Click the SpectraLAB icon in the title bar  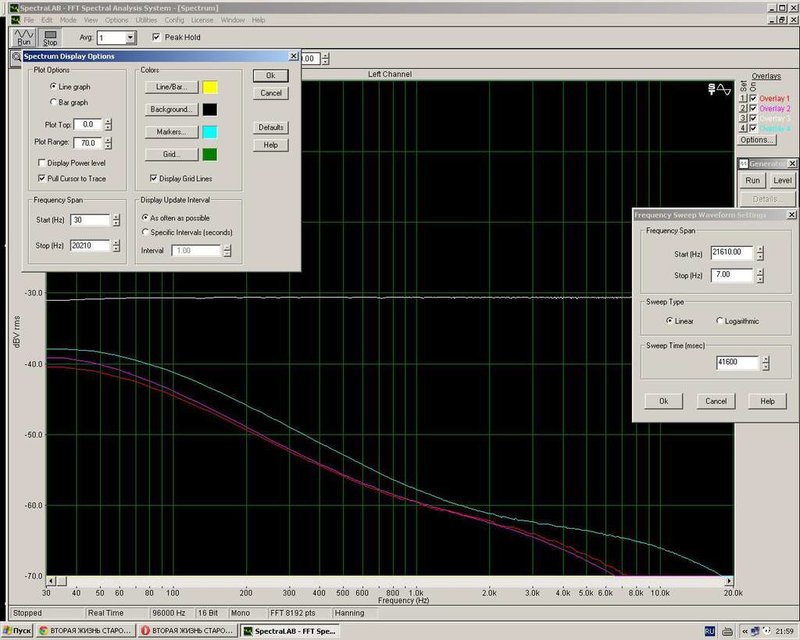(x=15, y=8)
